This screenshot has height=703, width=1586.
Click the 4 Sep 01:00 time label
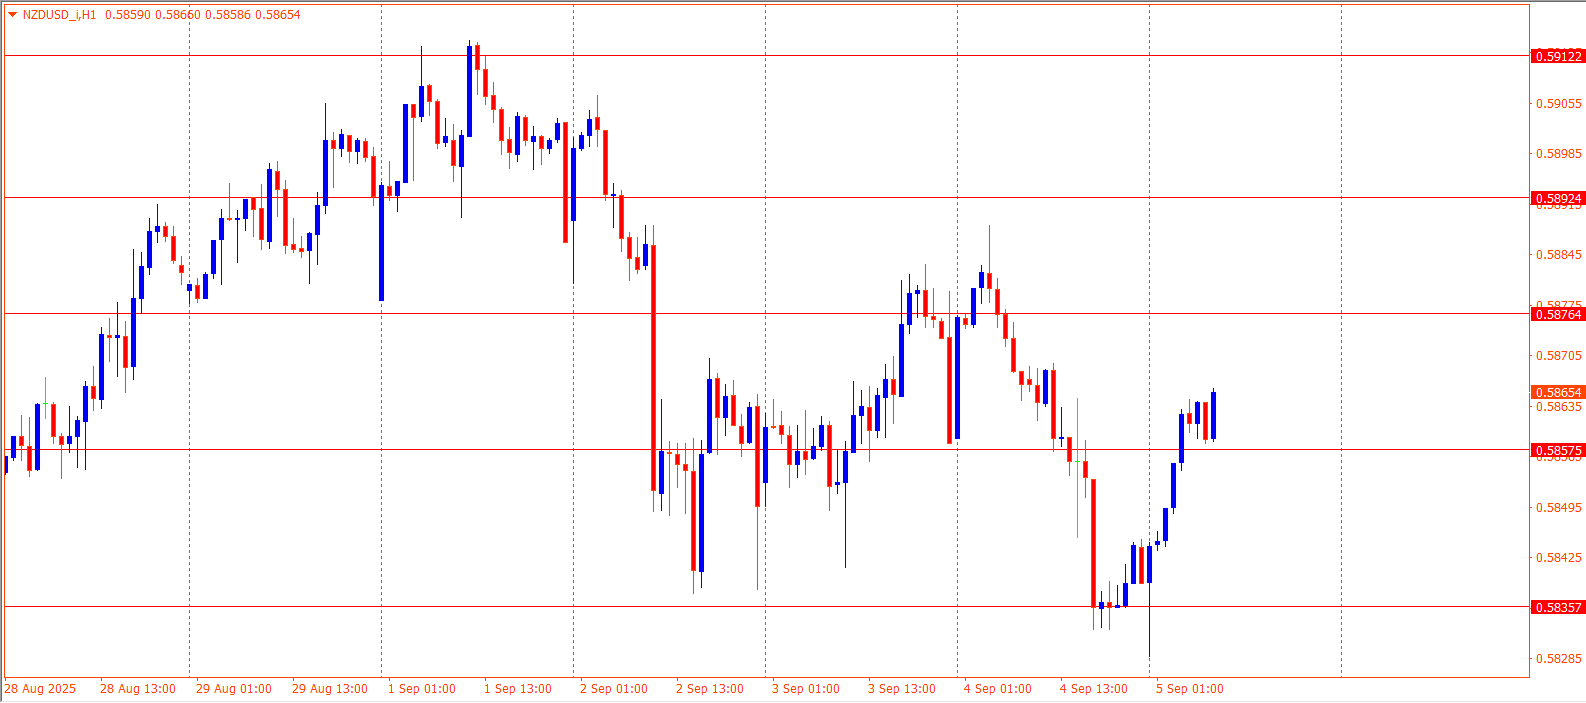(997, 689)
